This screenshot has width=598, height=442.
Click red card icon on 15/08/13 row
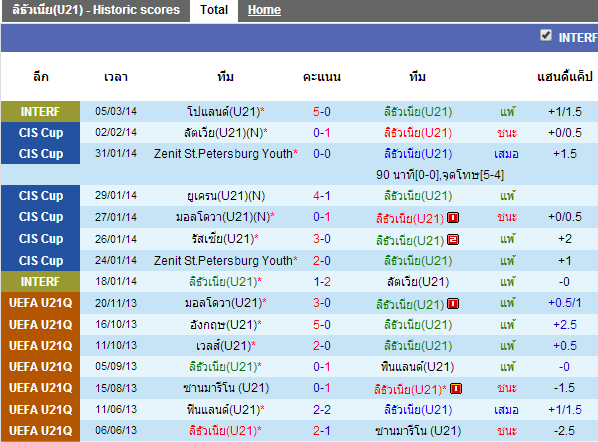[x=456, y=389]
